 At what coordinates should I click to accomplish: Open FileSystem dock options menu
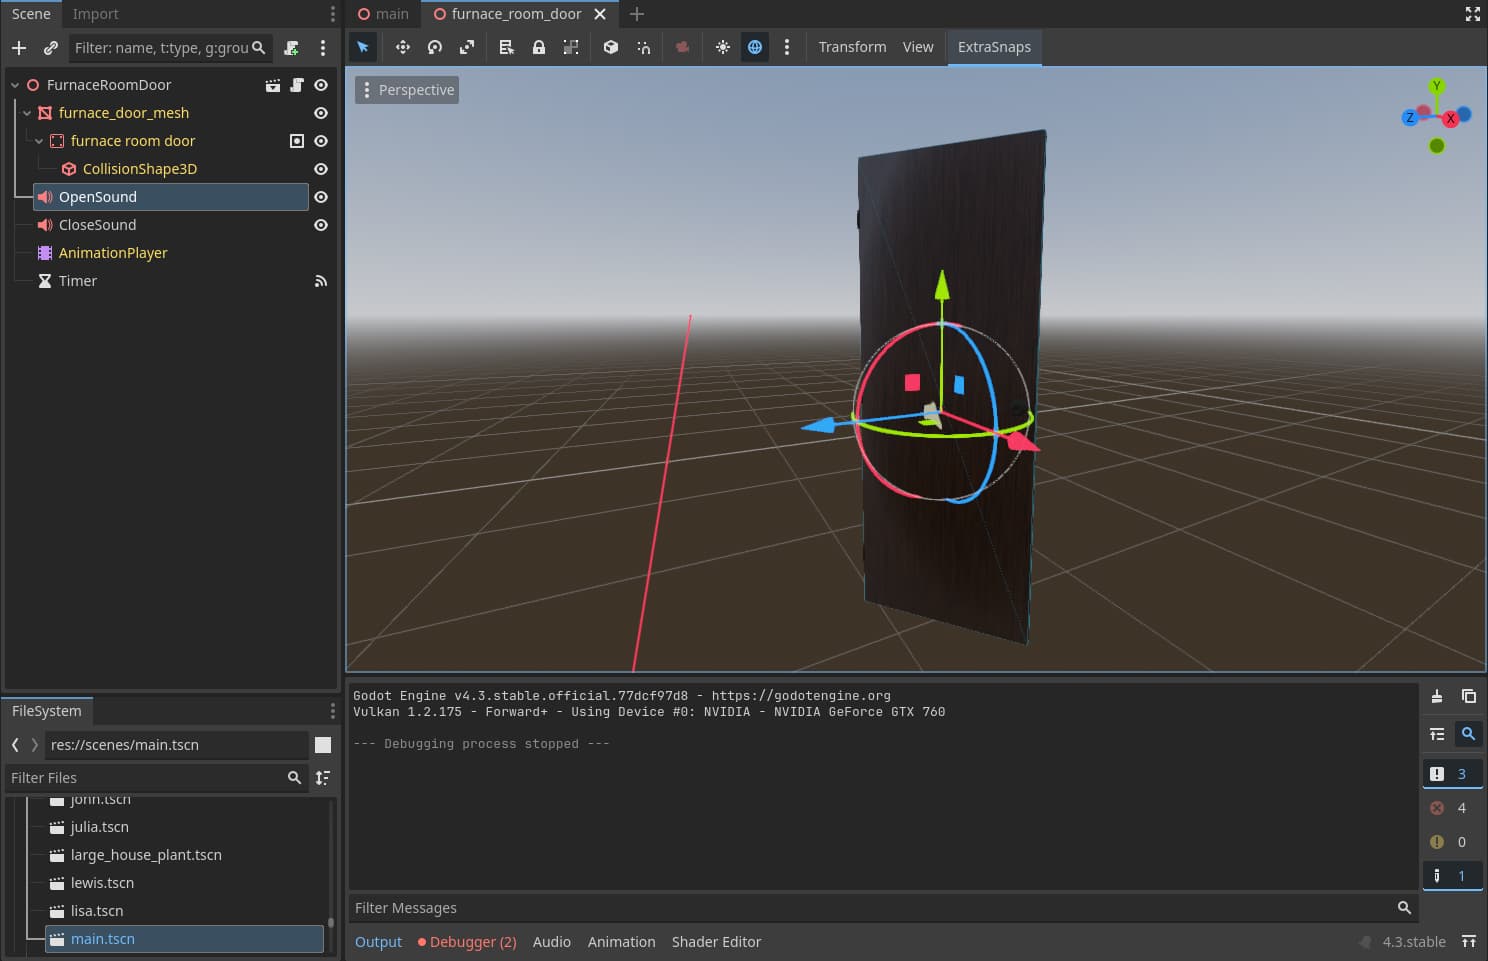[333, 711]
